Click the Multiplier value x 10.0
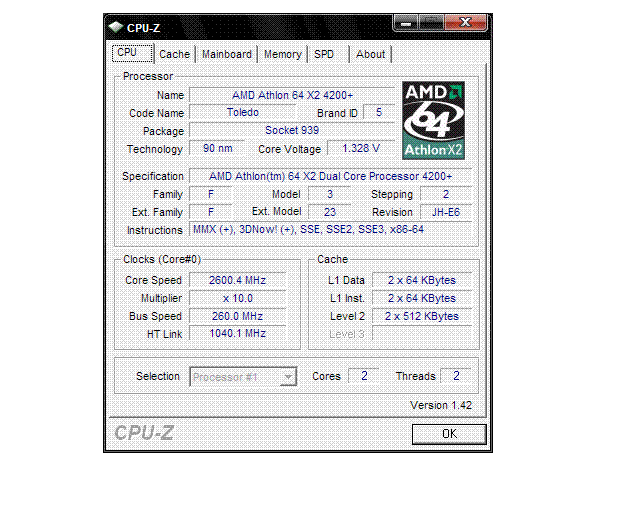Image resolution: width=640 pixels, height=512 pixels. (238, 298)
